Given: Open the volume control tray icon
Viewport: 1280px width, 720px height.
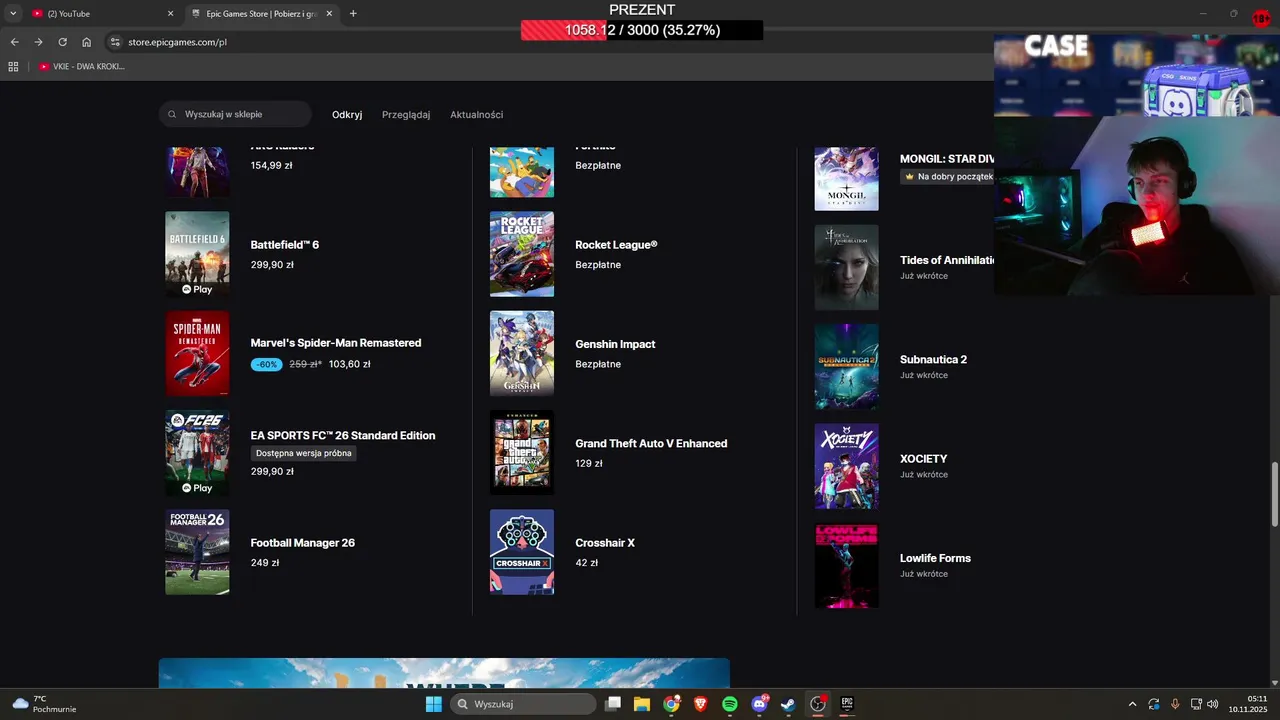Looking at the screenshot, I should coord(1213,704).
